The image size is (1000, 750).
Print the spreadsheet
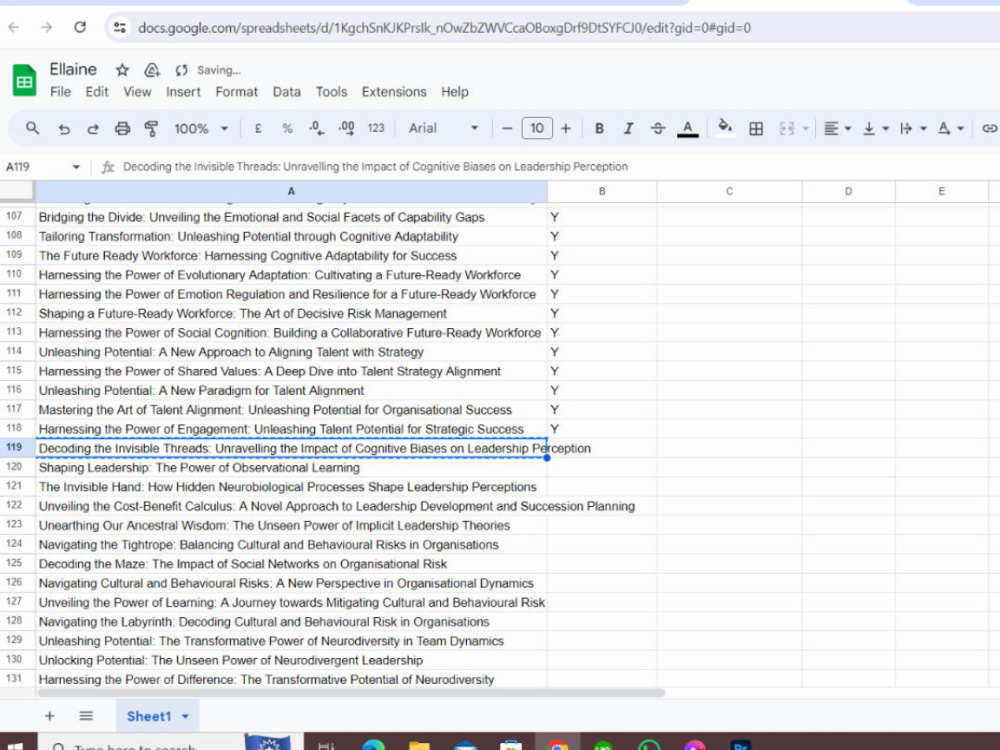[122, 129]
